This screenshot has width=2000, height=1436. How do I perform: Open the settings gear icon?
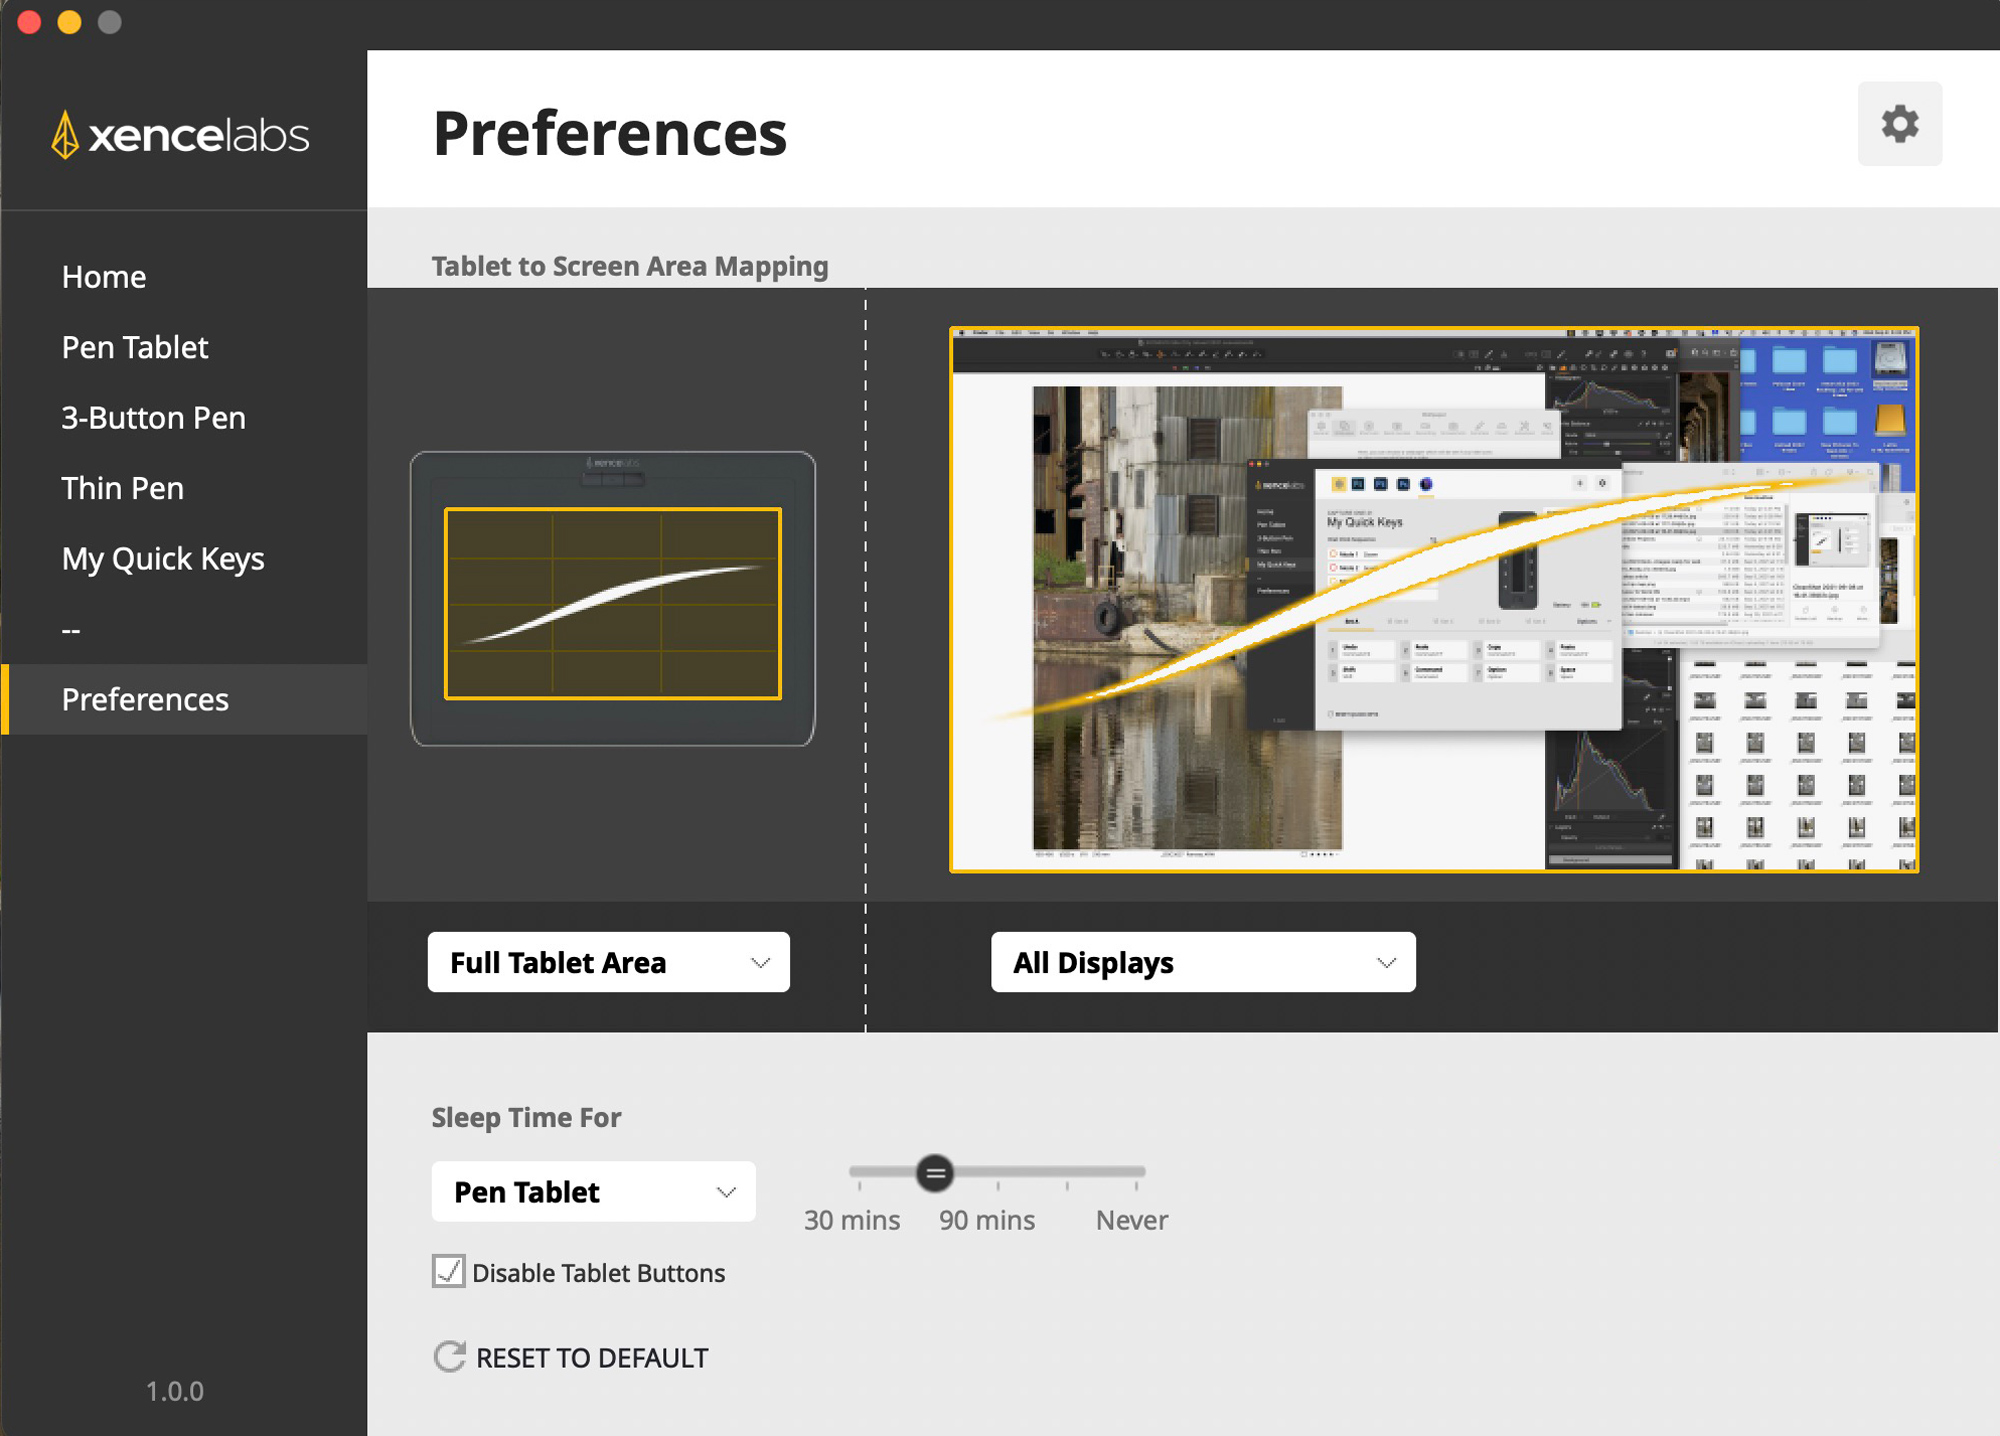coord(1899,124)
